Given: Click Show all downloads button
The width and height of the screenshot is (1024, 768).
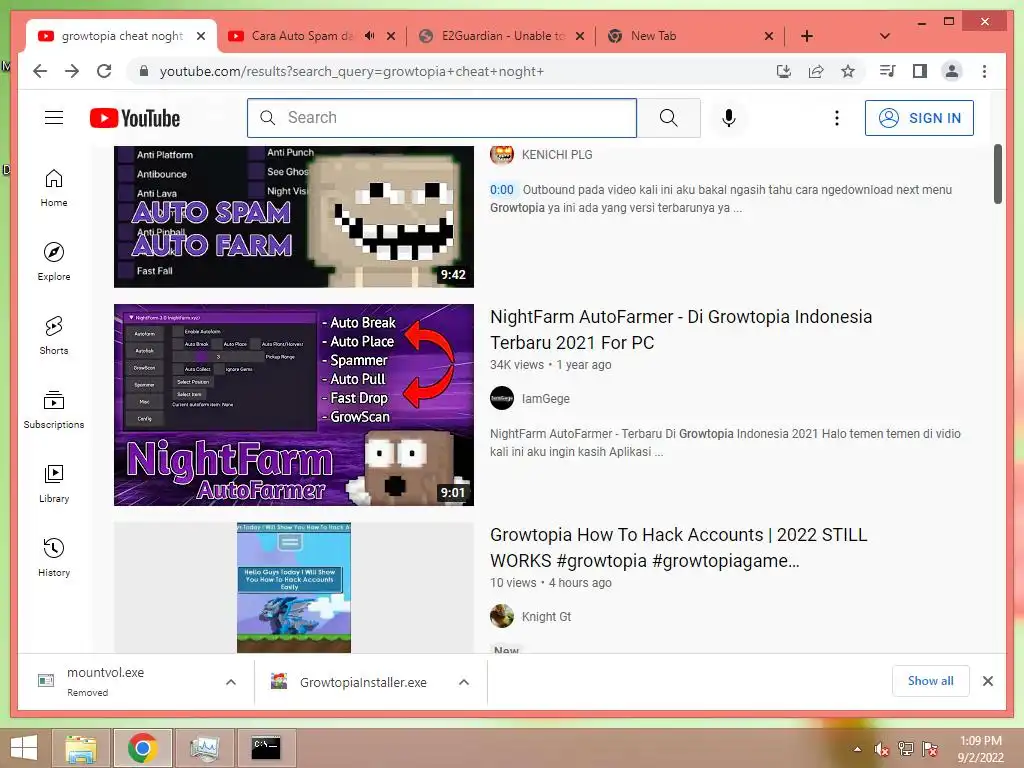Looking at the screenshot, I should click(x=931, y=681).
